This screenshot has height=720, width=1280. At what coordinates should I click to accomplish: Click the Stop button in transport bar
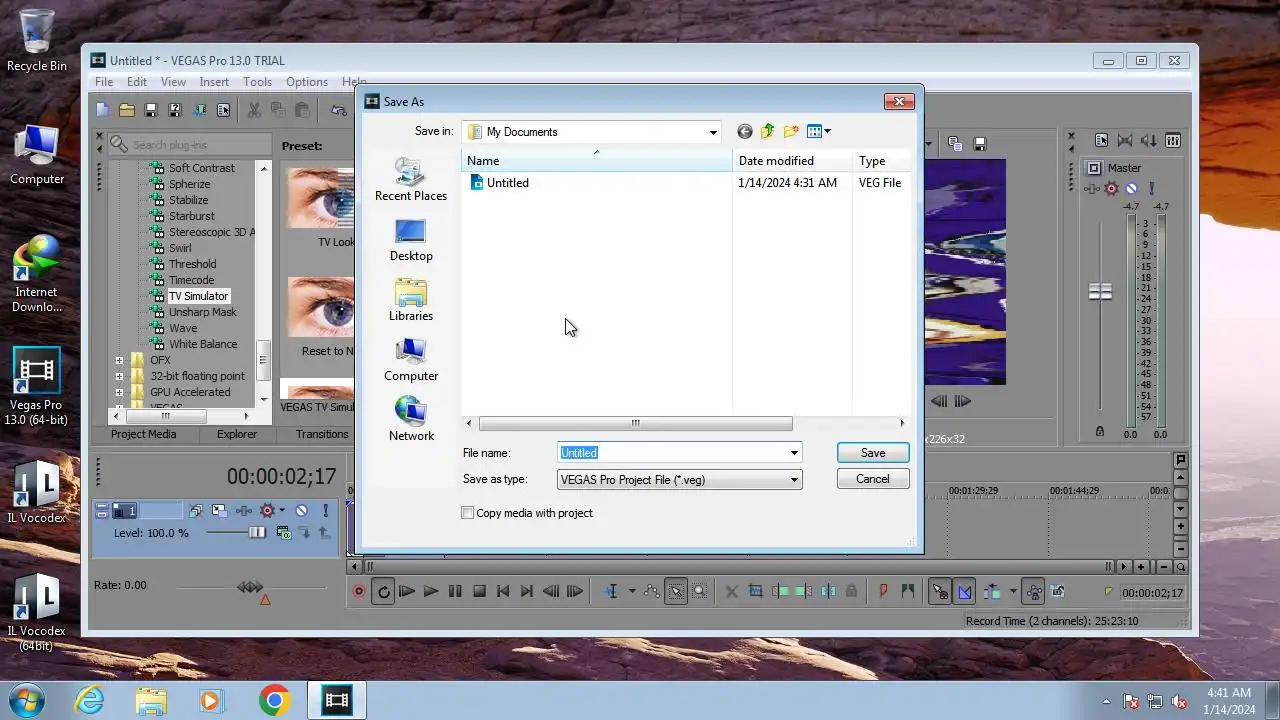pos(479,592)
